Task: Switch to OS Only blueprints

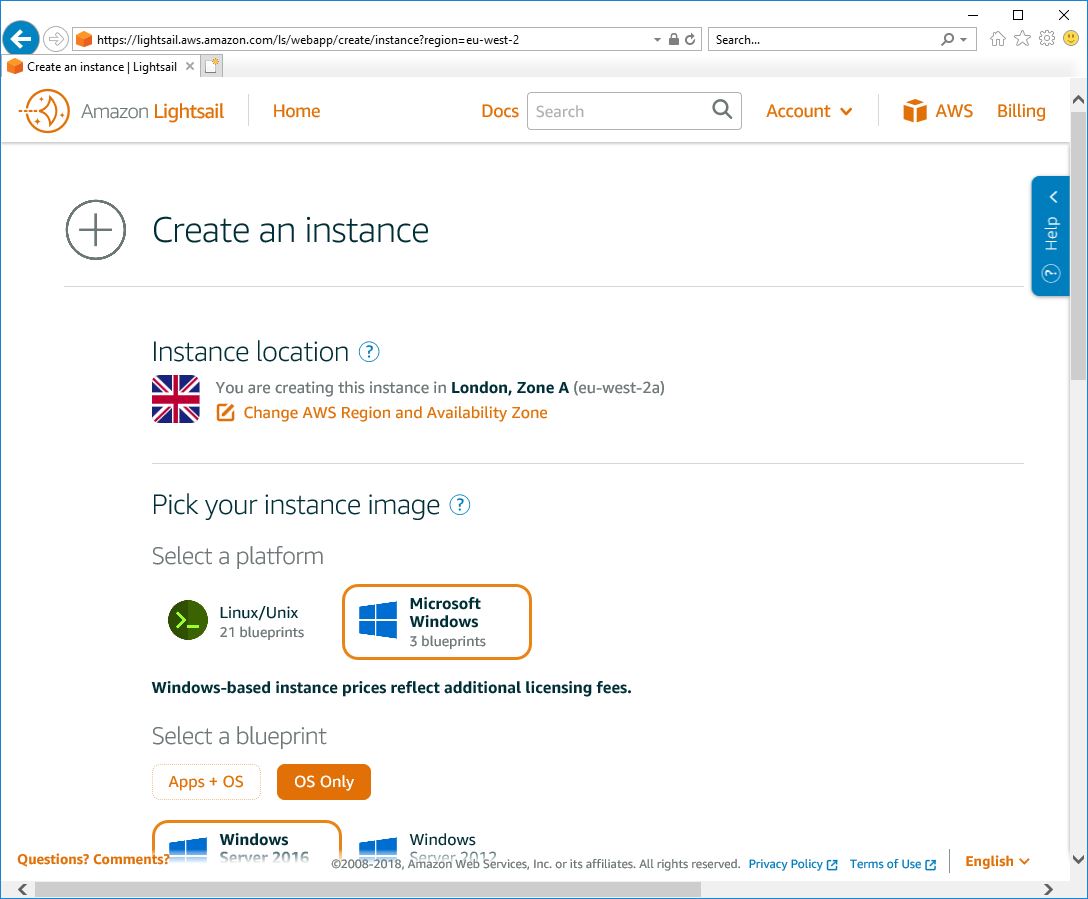Action: (324, 782)
